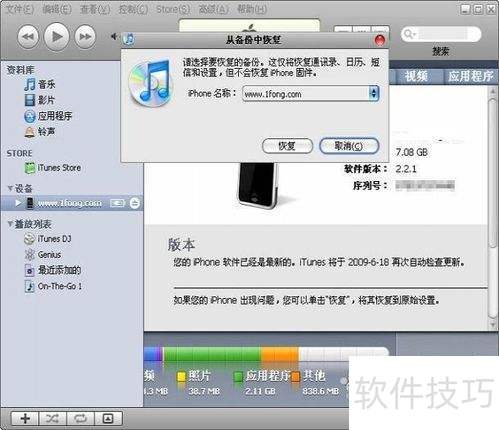Click the add playlist plus button
This screenshot has width=499, height=430.
(25, 418)
